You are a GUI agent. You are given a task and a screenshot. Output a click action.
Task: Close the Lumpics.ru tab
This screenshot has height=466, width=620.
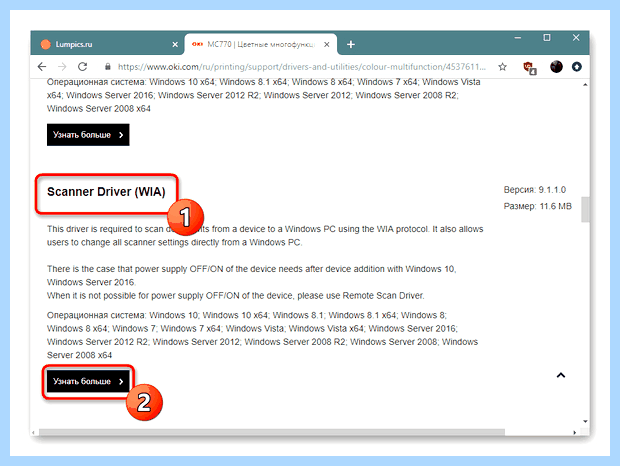coord(175,45)
